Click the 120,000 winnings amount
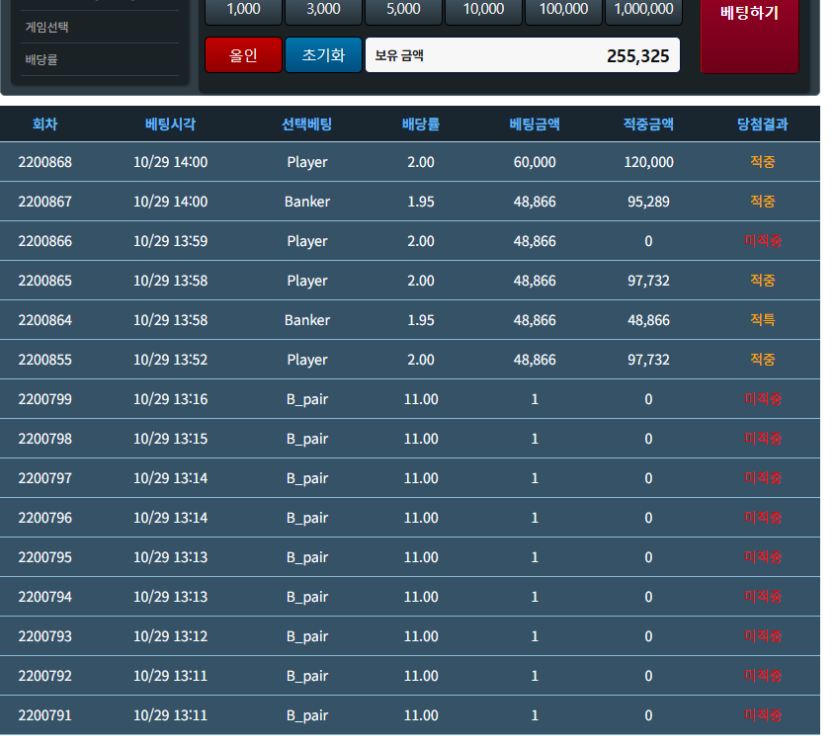This screenshot has height=746, width=835. (649, 162)
